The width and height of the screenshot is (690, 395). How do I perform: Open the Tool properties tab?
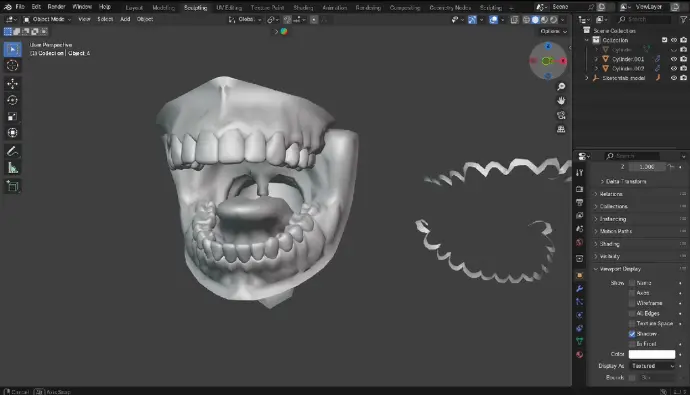point(580,173)
